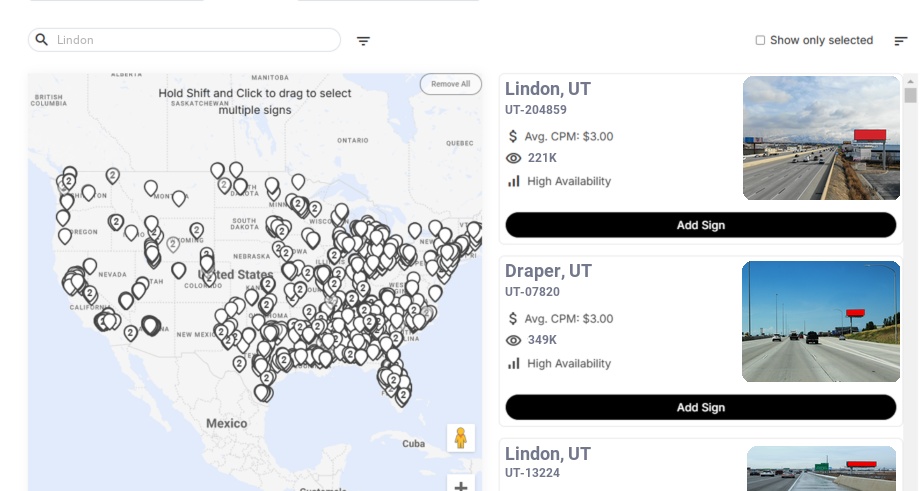Click the cluster pin in southern Florida
This screenshot has height=491, width=920.
[402, 397]
